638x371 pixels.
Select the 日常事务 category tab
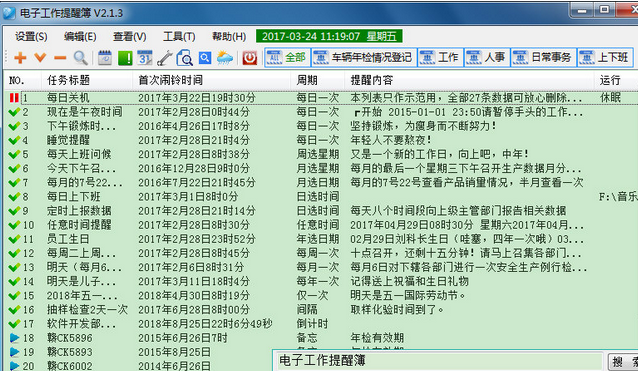543,57
